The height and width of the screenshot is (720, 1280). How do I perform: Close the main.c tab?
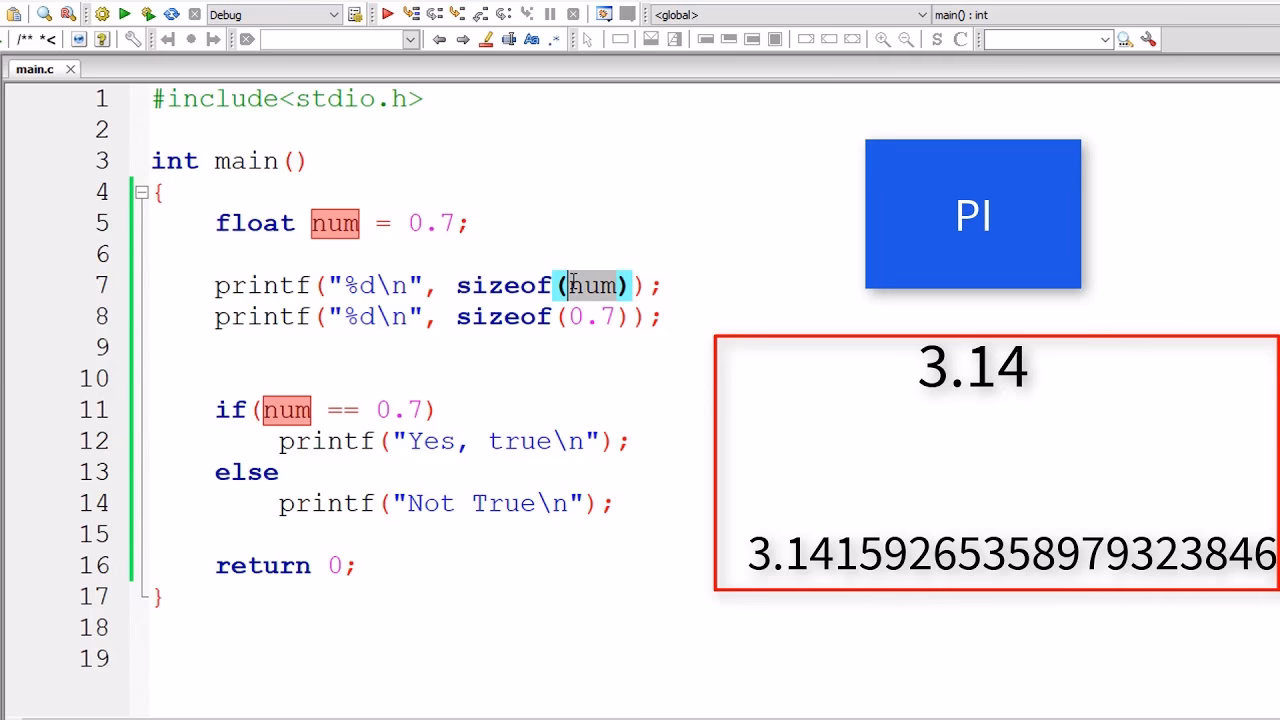pyautogui.click(x=71, y=69)
